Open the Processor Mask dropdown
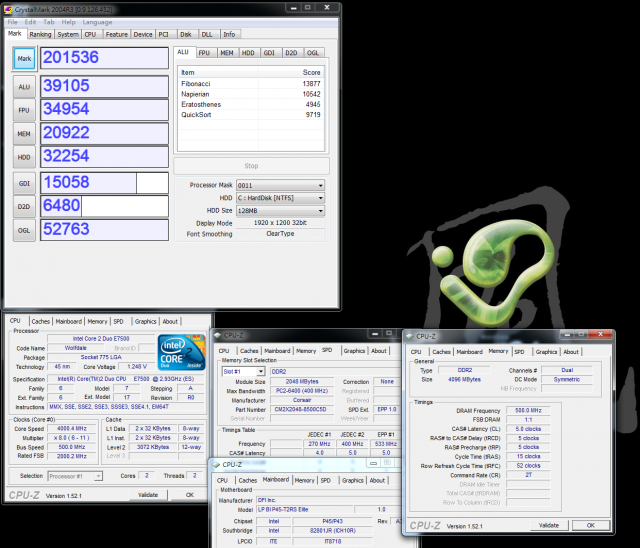Screen dimensions: 640x548 coord(280,185)
